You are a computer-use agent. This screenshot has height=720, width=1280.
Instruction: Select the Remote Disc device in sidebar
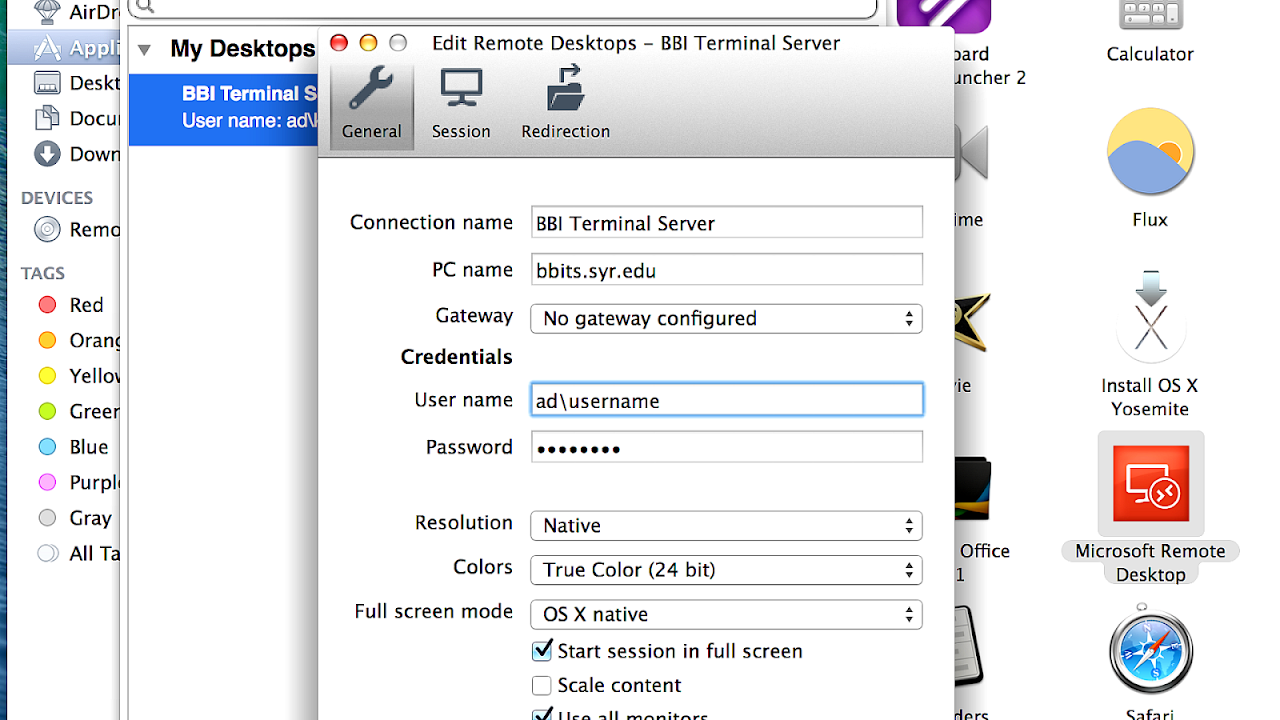[76, 229]
